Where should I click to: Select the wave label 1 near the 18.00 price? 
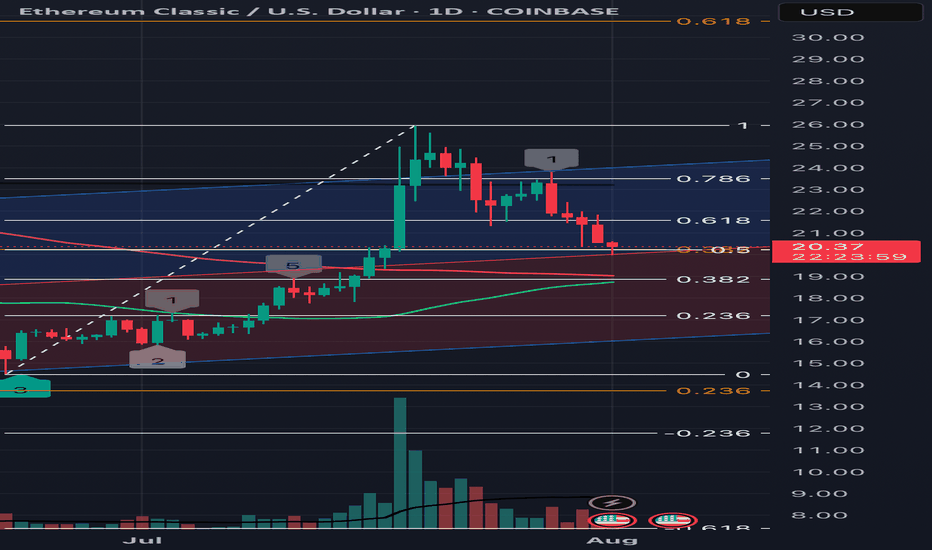point(172,300)
